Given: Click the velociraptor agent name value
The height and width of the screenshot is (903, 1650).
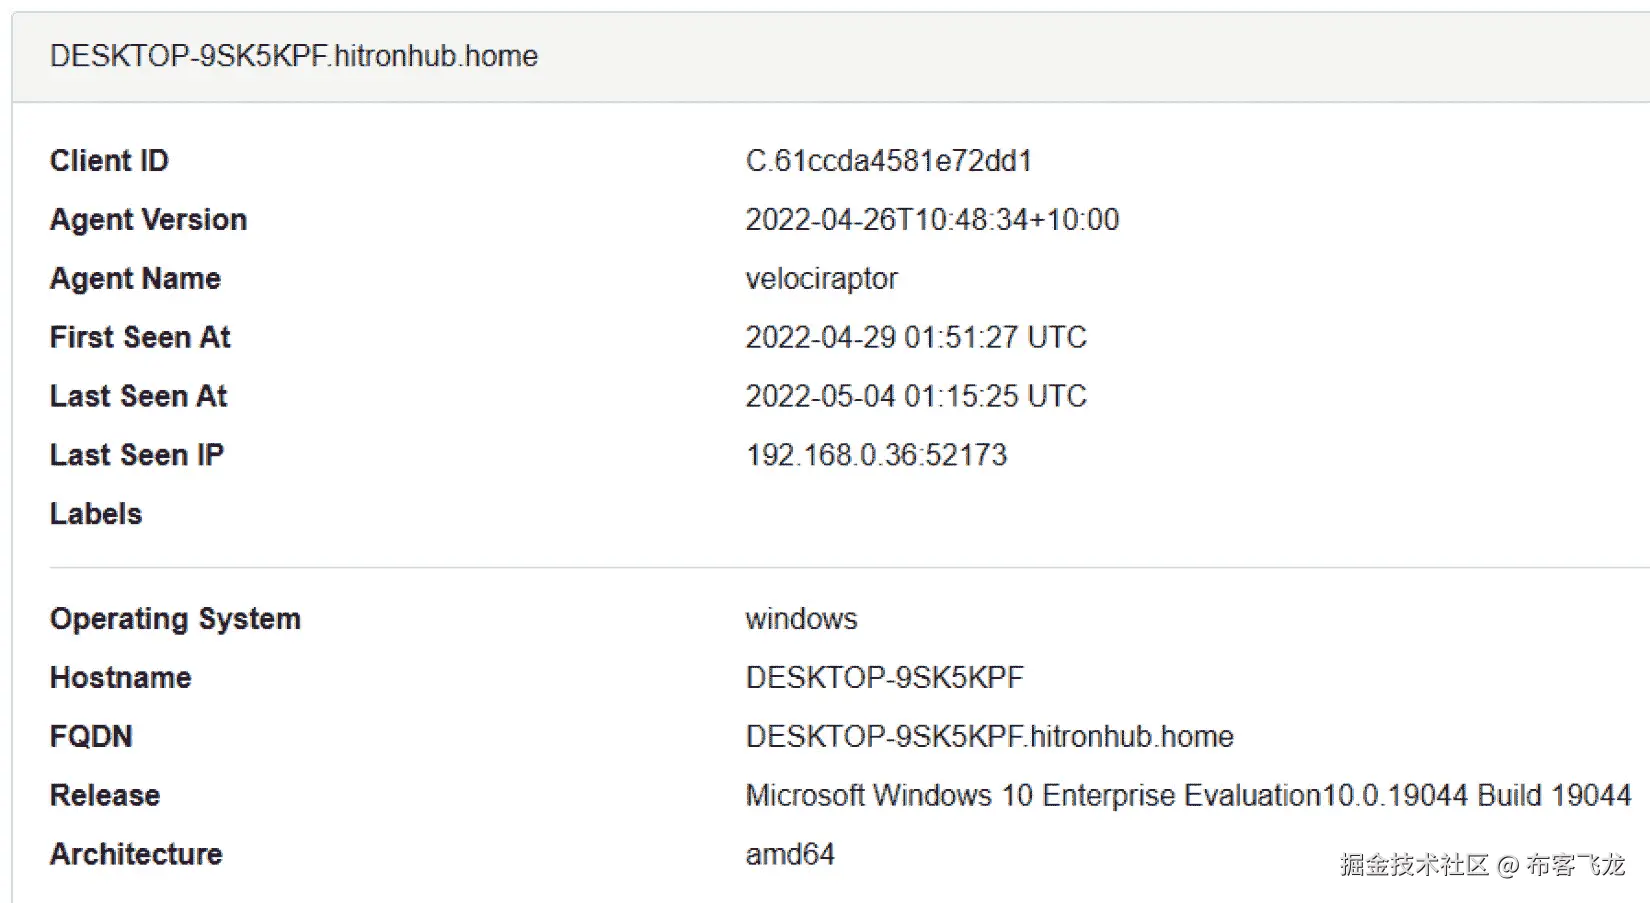Looking at the screenshot, I should 821,279.
